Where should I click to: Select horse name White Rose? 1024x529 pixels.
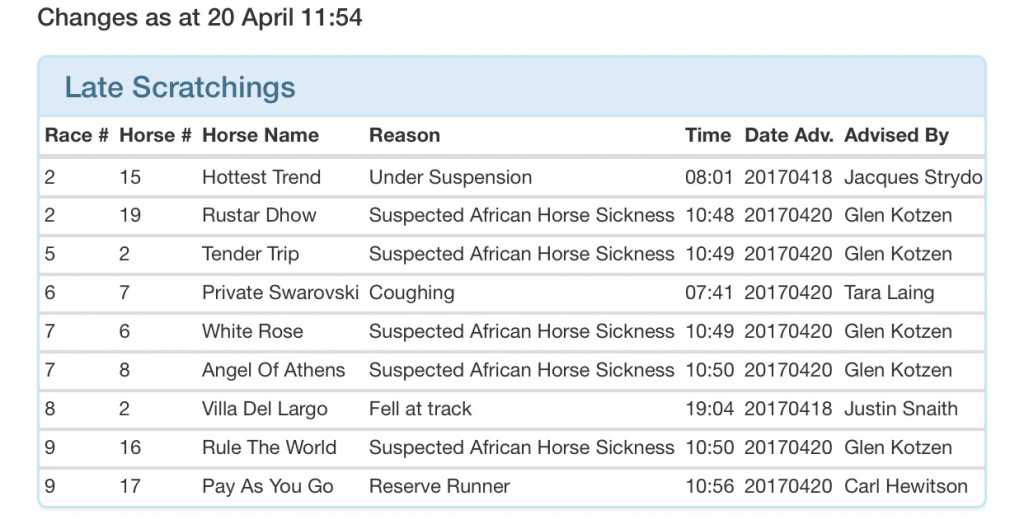point(252,331)
